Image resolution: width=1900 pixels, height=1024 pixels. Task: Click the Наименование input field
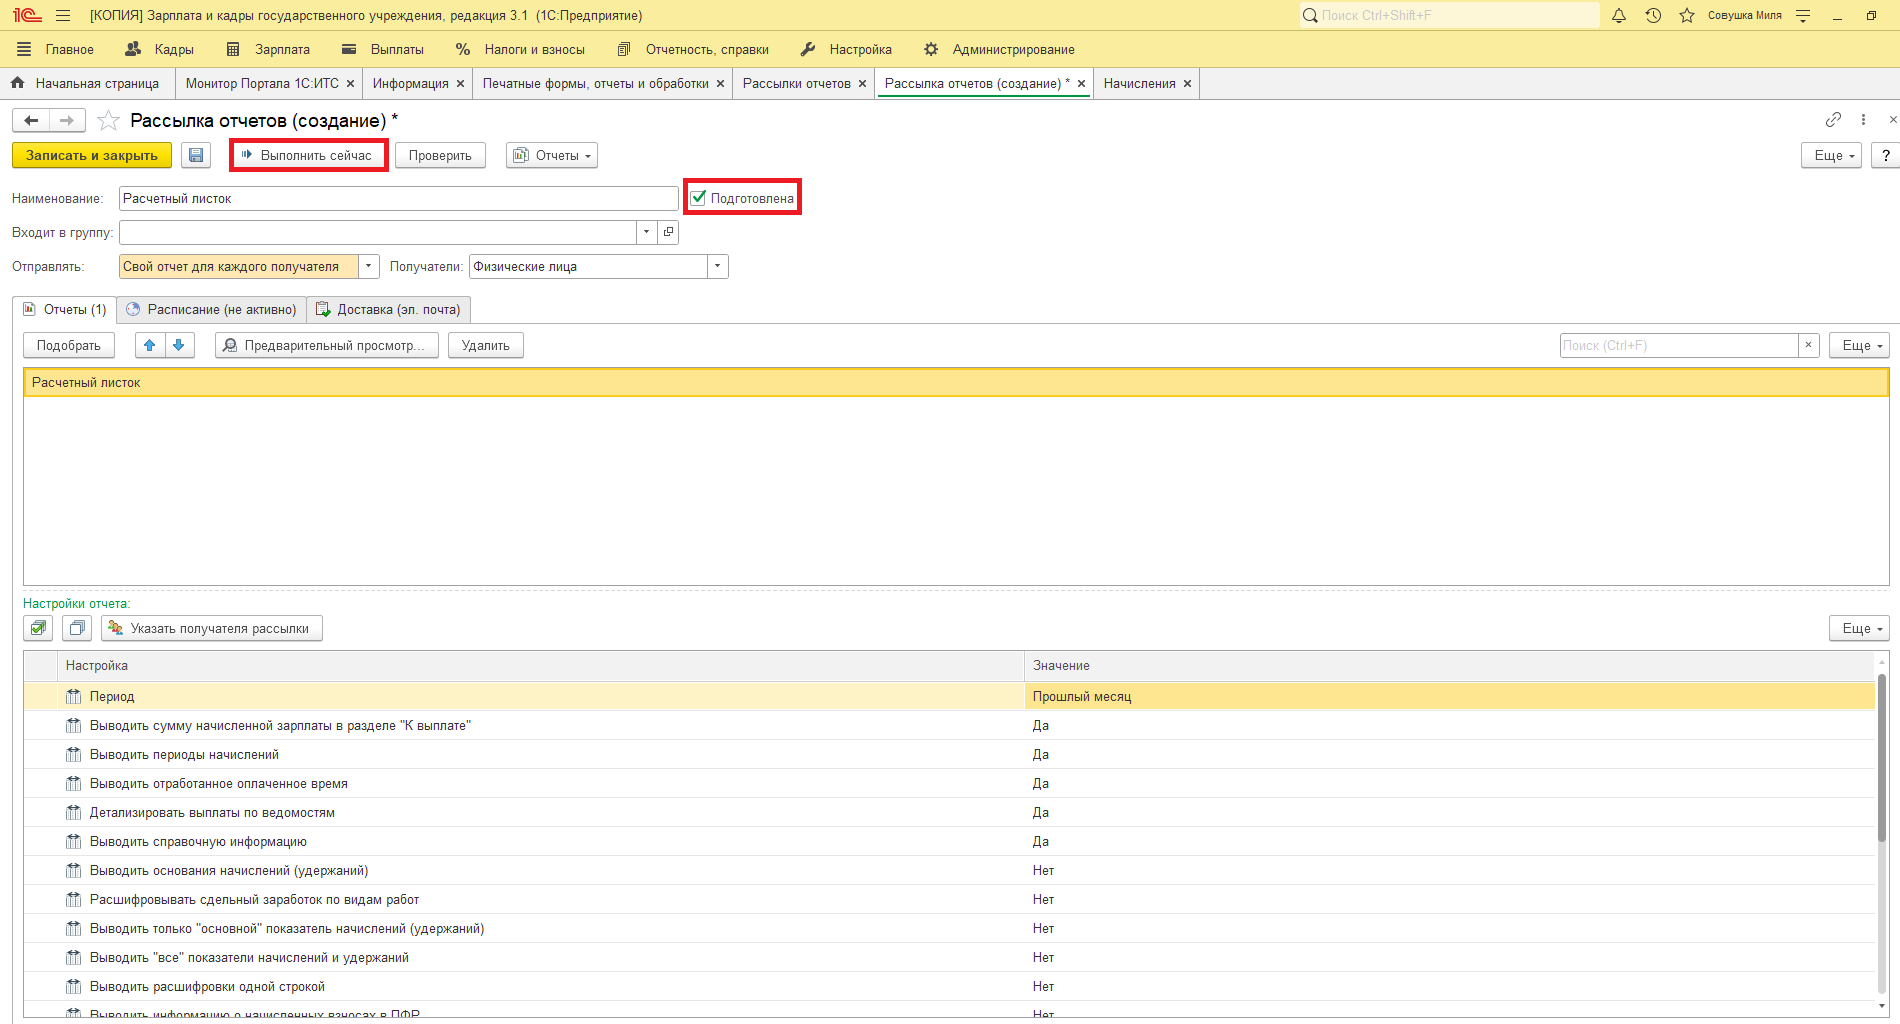click(x=398, y=198)
